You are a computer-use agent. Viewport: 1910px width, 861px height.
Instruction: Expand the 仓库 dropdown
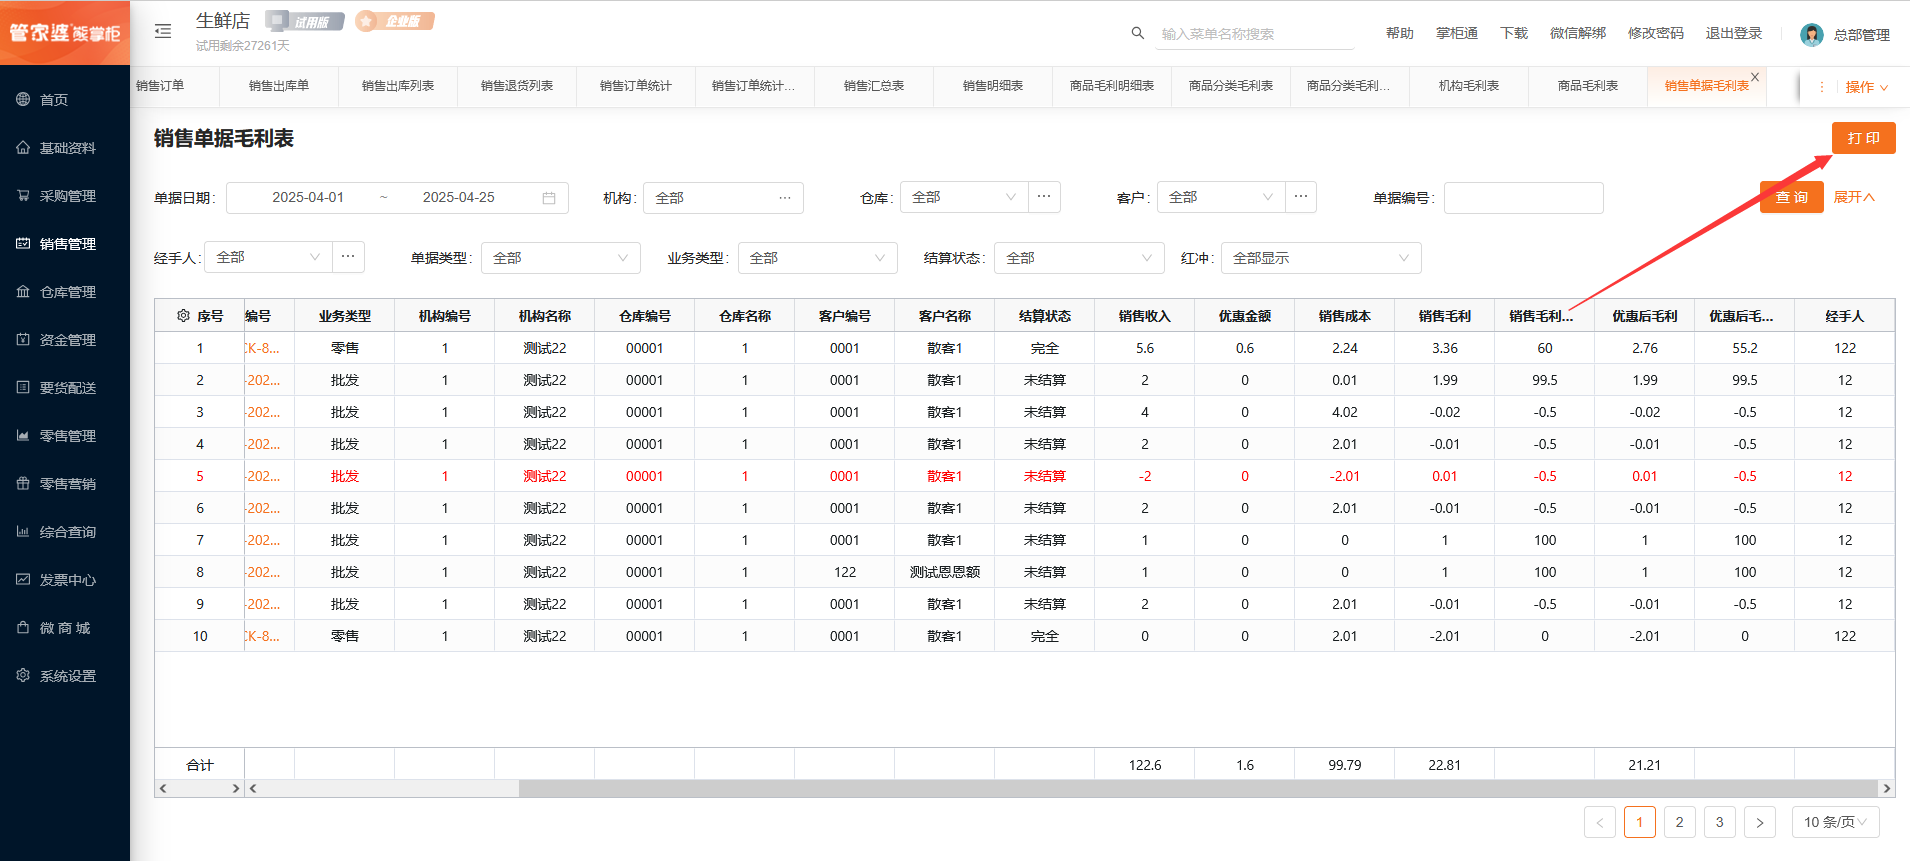tap(964, 197)
